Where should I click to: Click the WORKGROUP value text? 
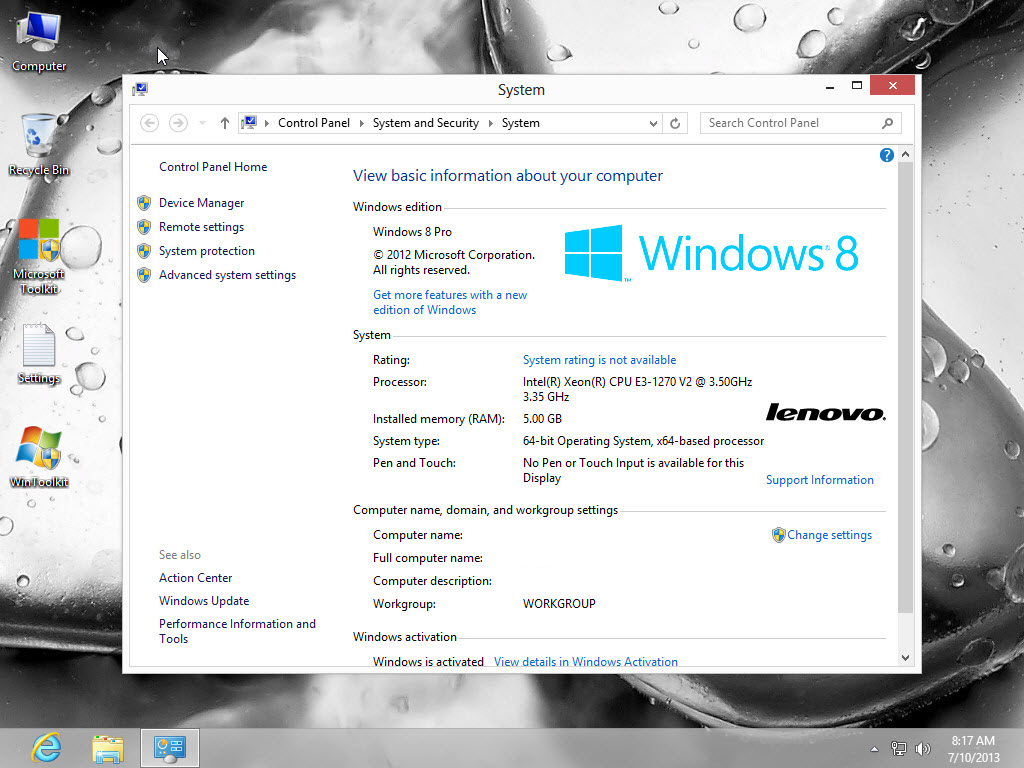click(x=559, y=604)
